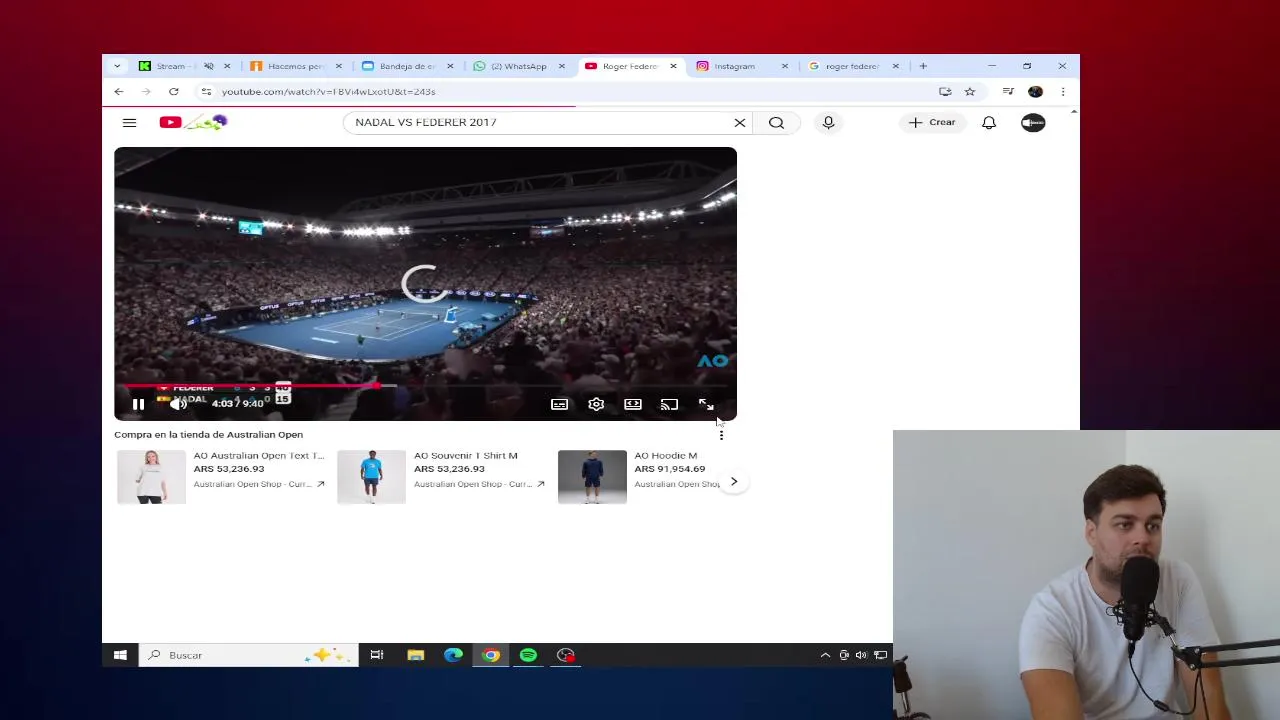Viewport: 1280px width, 720px height.
Task: Open the Chrome profile avatar
Action: (1035, 91)
